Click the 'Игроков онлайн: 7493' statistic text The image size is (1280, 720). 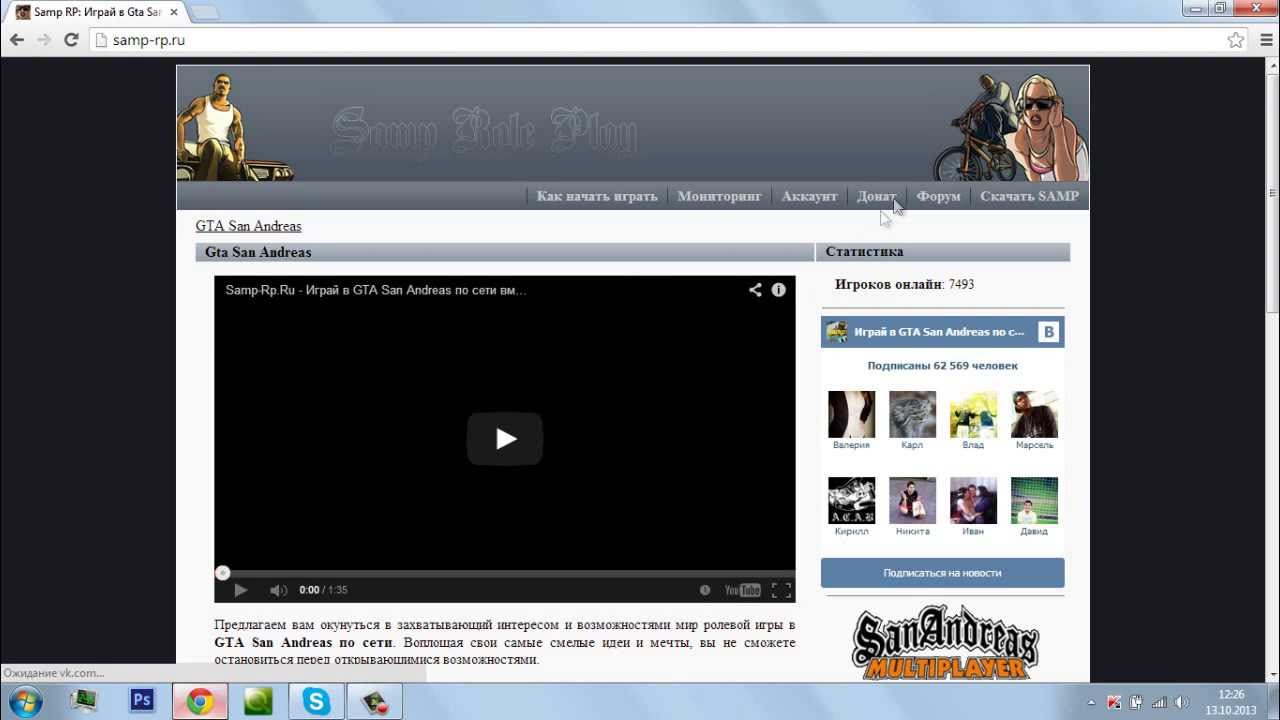click(904, 284)
